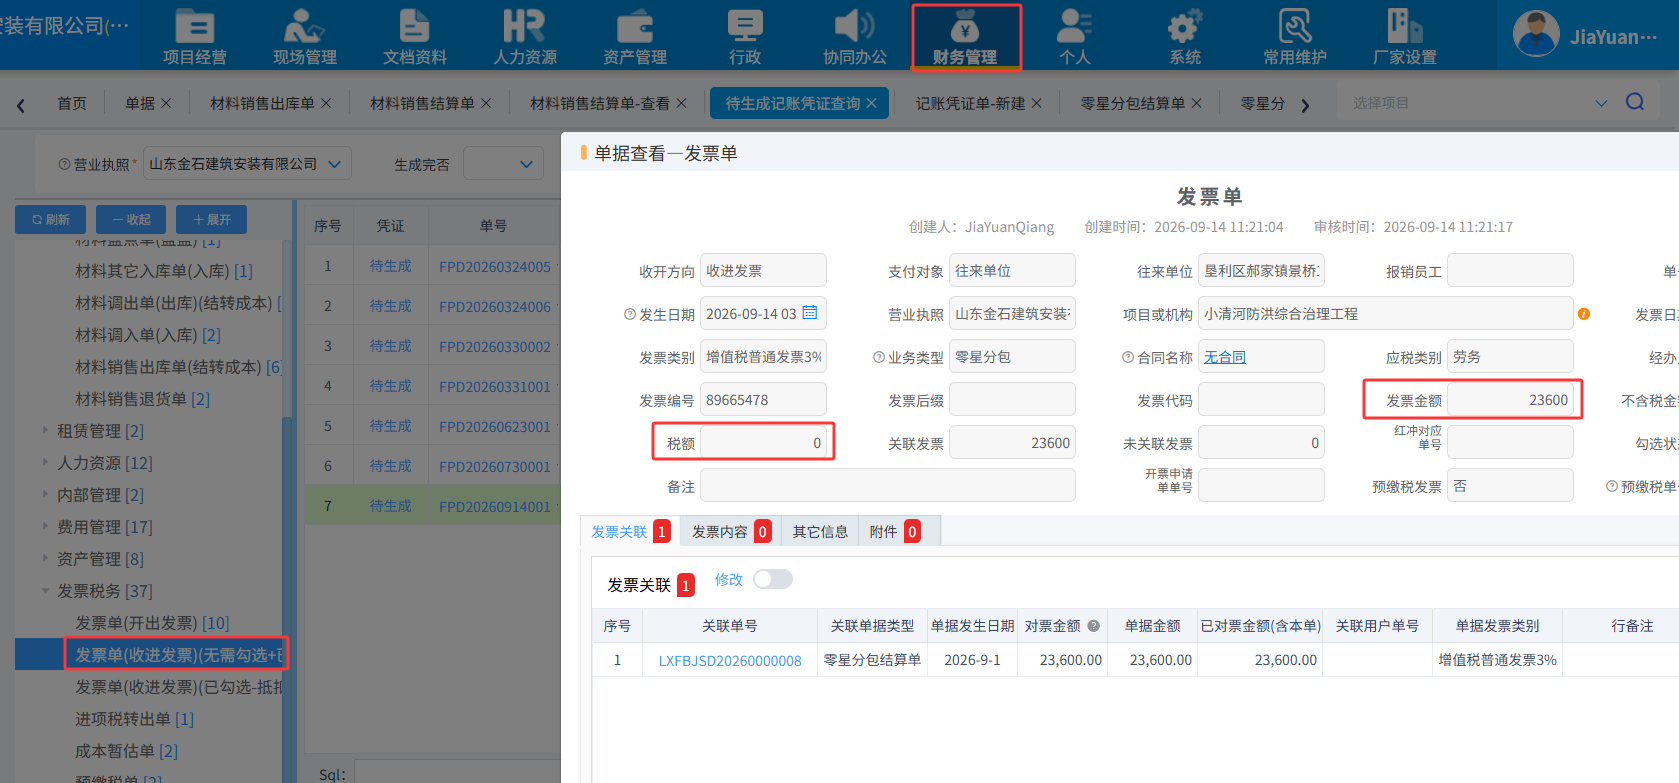Screen dimensions: 1679x783
Task: Collapse 发票税务 [37] tree node
Action: (x=45, y=590)
